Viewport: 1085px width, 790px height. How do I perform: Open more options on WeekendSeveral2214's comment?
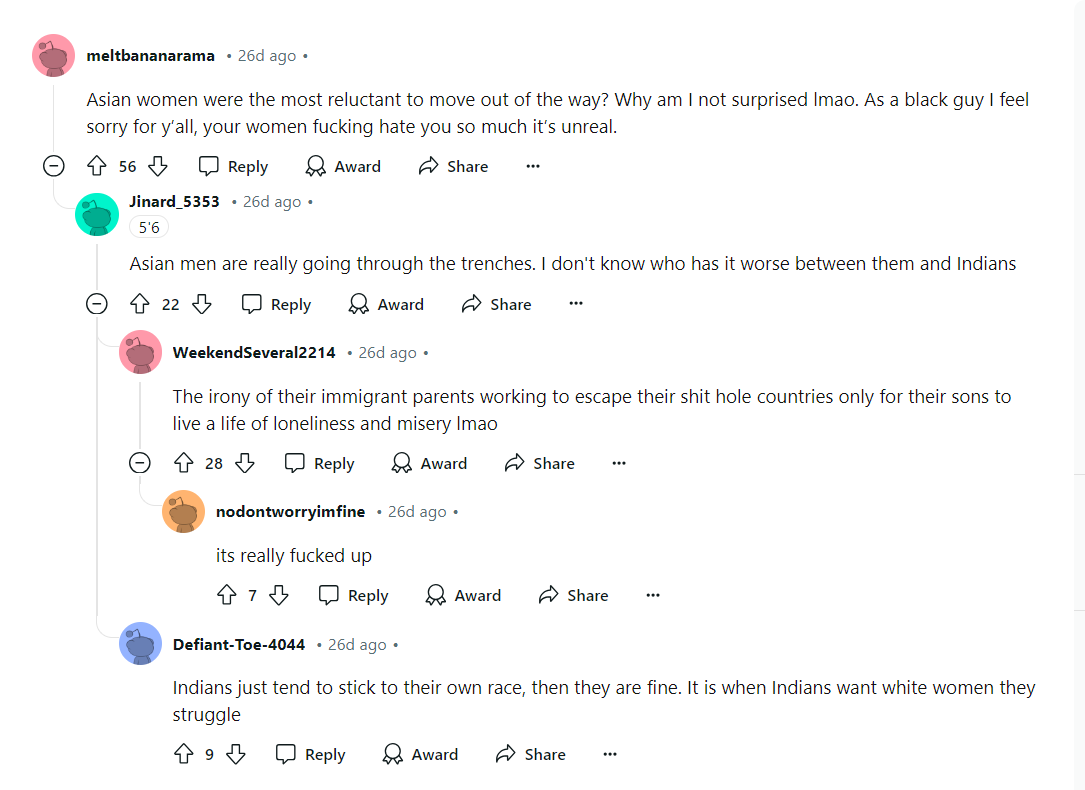(x=619, y=463)
